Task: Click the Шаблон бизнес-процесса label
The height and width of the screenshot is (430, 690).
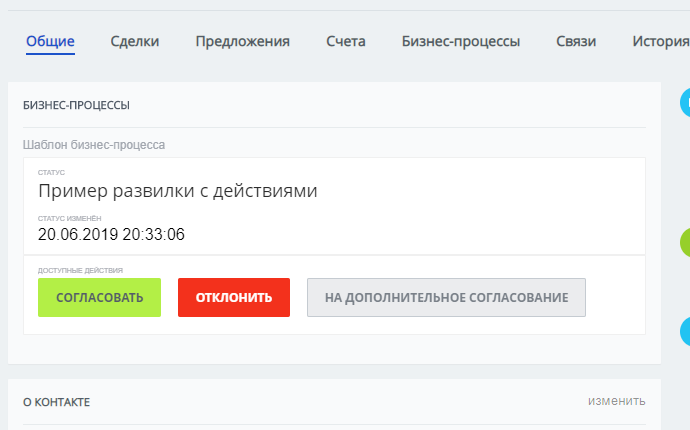Action: click(94, 145)
